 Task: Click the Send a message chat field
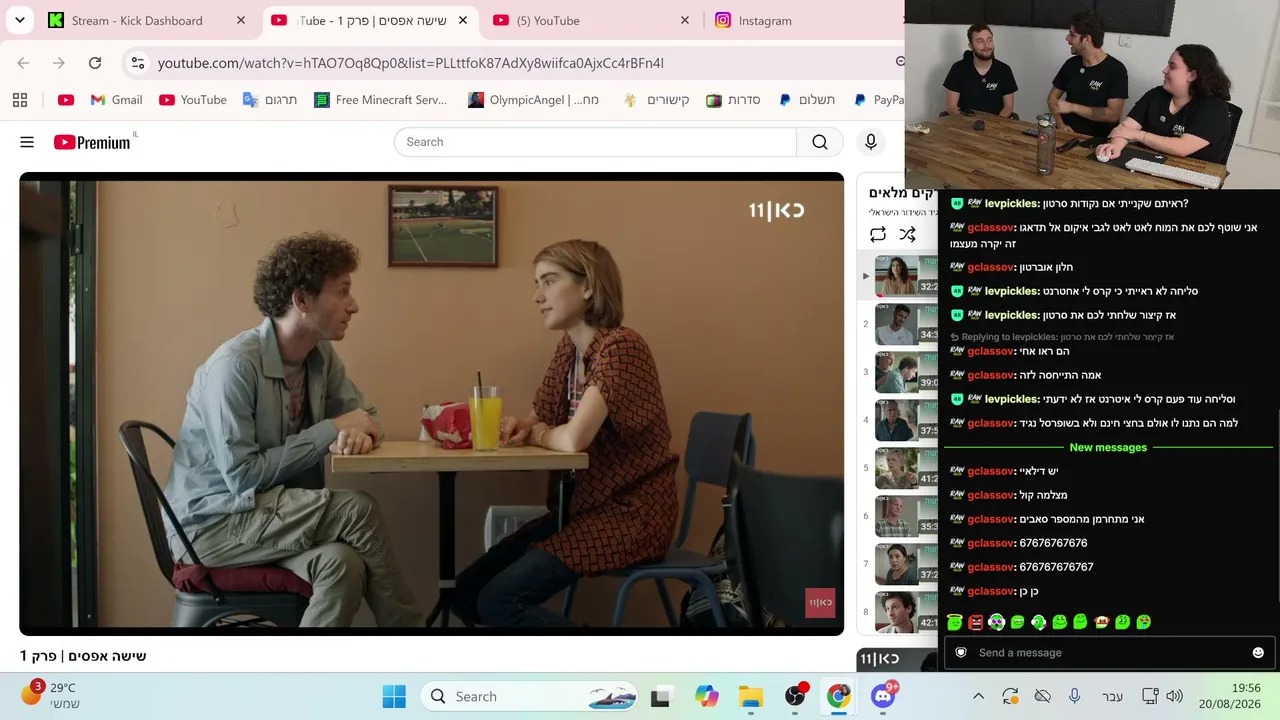point(1110,653)
